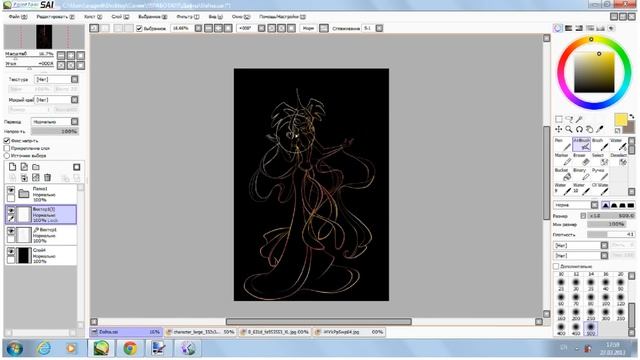Open Paint Tool SAI from the taskbar
640x360 pixels.
click(x=101, y=348)
